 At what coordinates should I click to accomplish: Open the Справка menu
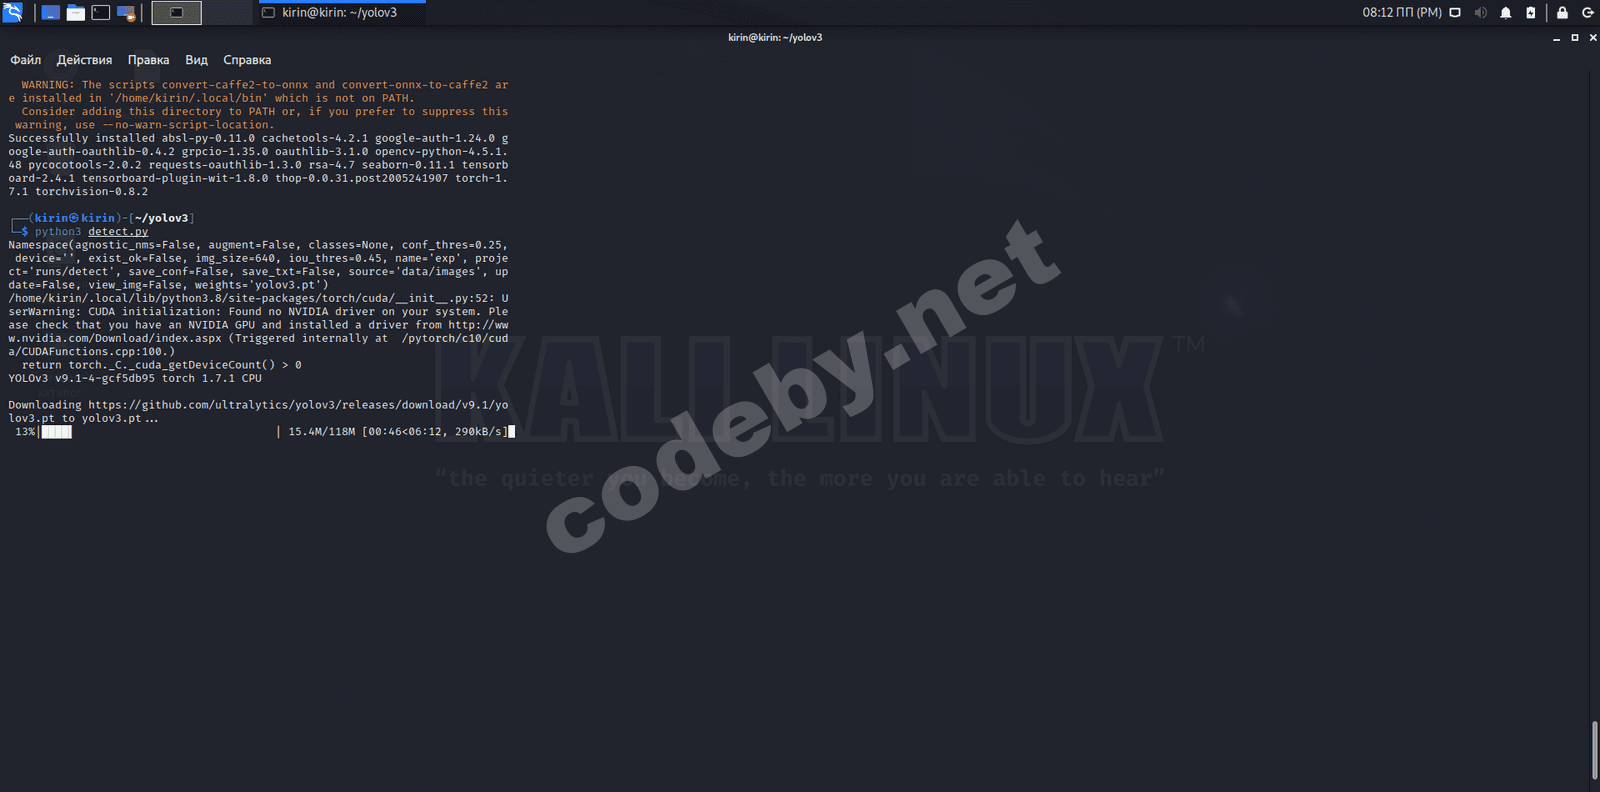tap(247, 60)
